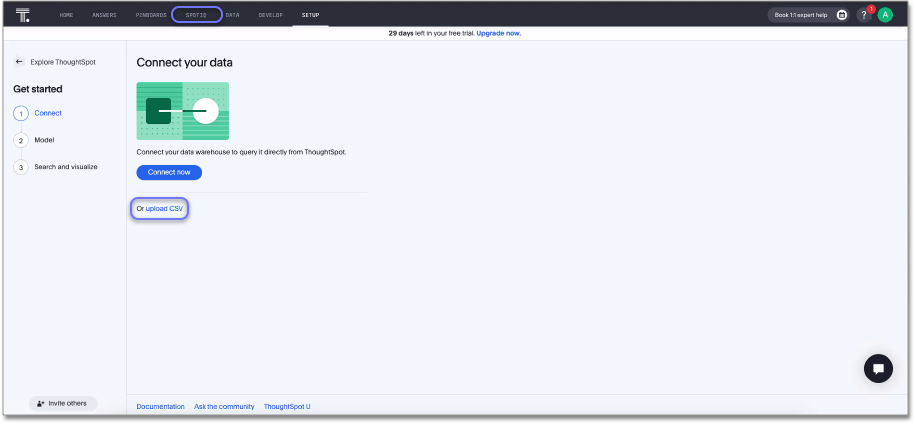Open the chat support bubble
The image size is (915, 424).
click(878, 368)
